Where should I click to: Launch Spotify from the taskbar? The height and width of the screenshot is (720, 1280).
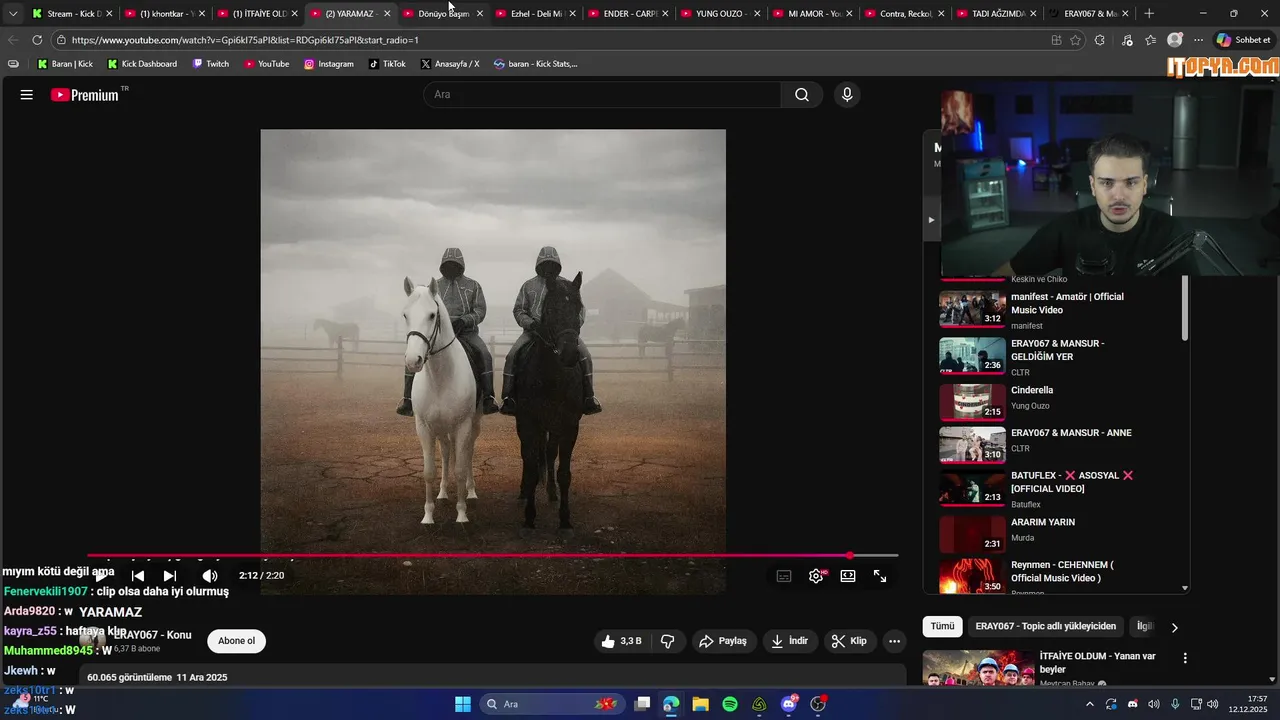[730, 704]
